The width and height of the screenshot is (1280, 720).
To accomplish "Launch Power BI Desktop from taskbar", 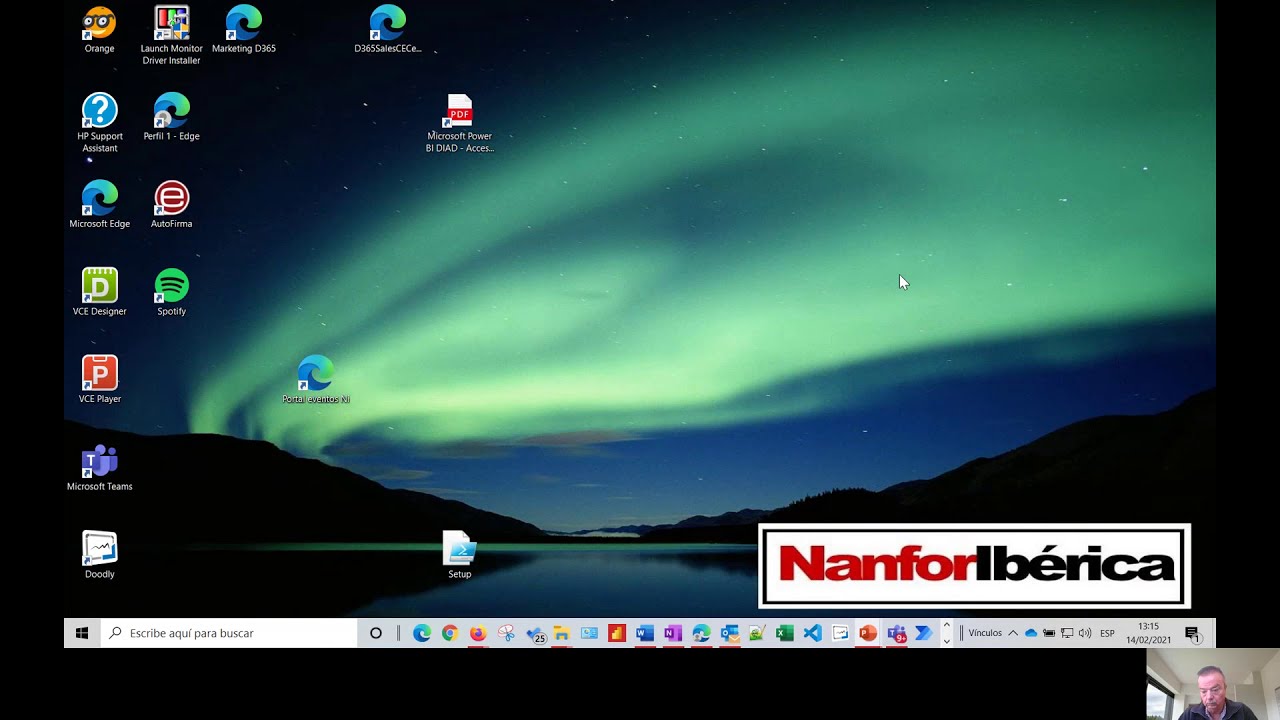I will [617, 633].
